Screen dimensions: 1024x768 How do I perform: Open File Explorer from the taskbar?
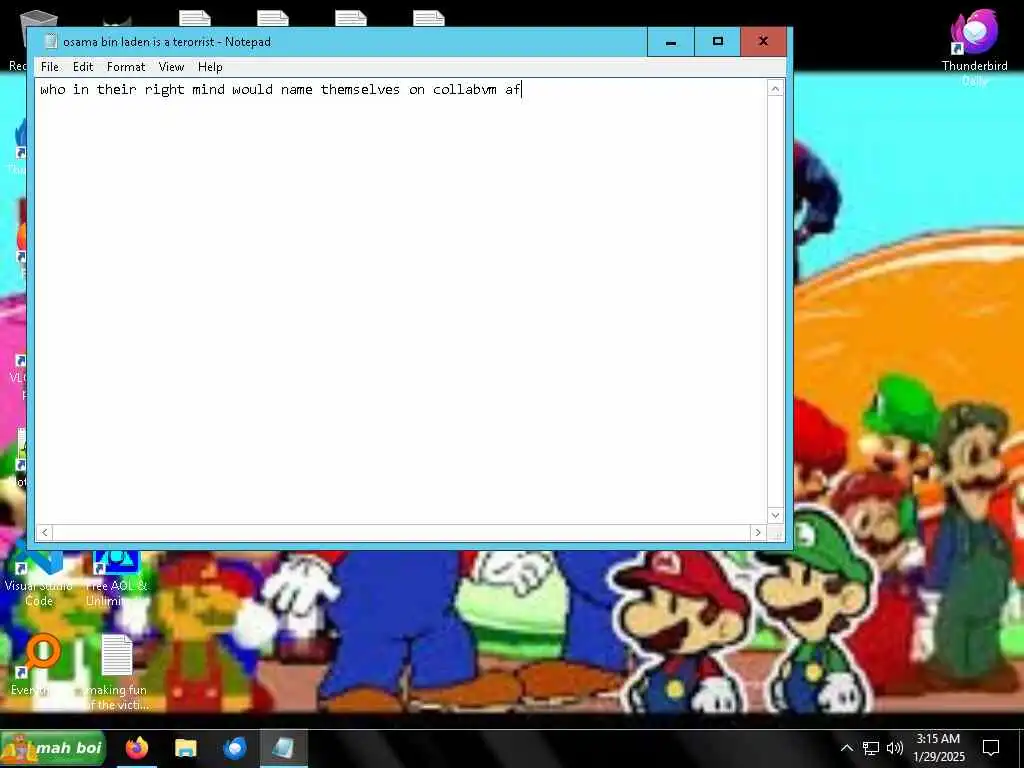pyautogui.click(x=185, y=748)
